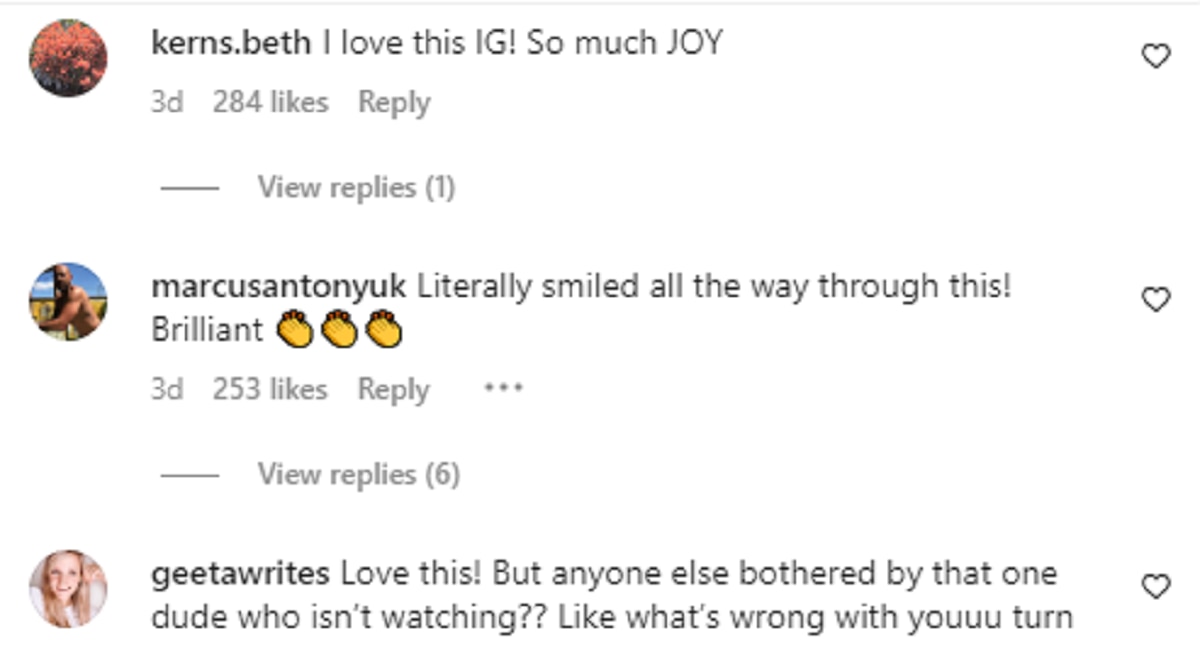
Task: Like the geetawrites comment with the heart
Action: [x=1155, y=586]
